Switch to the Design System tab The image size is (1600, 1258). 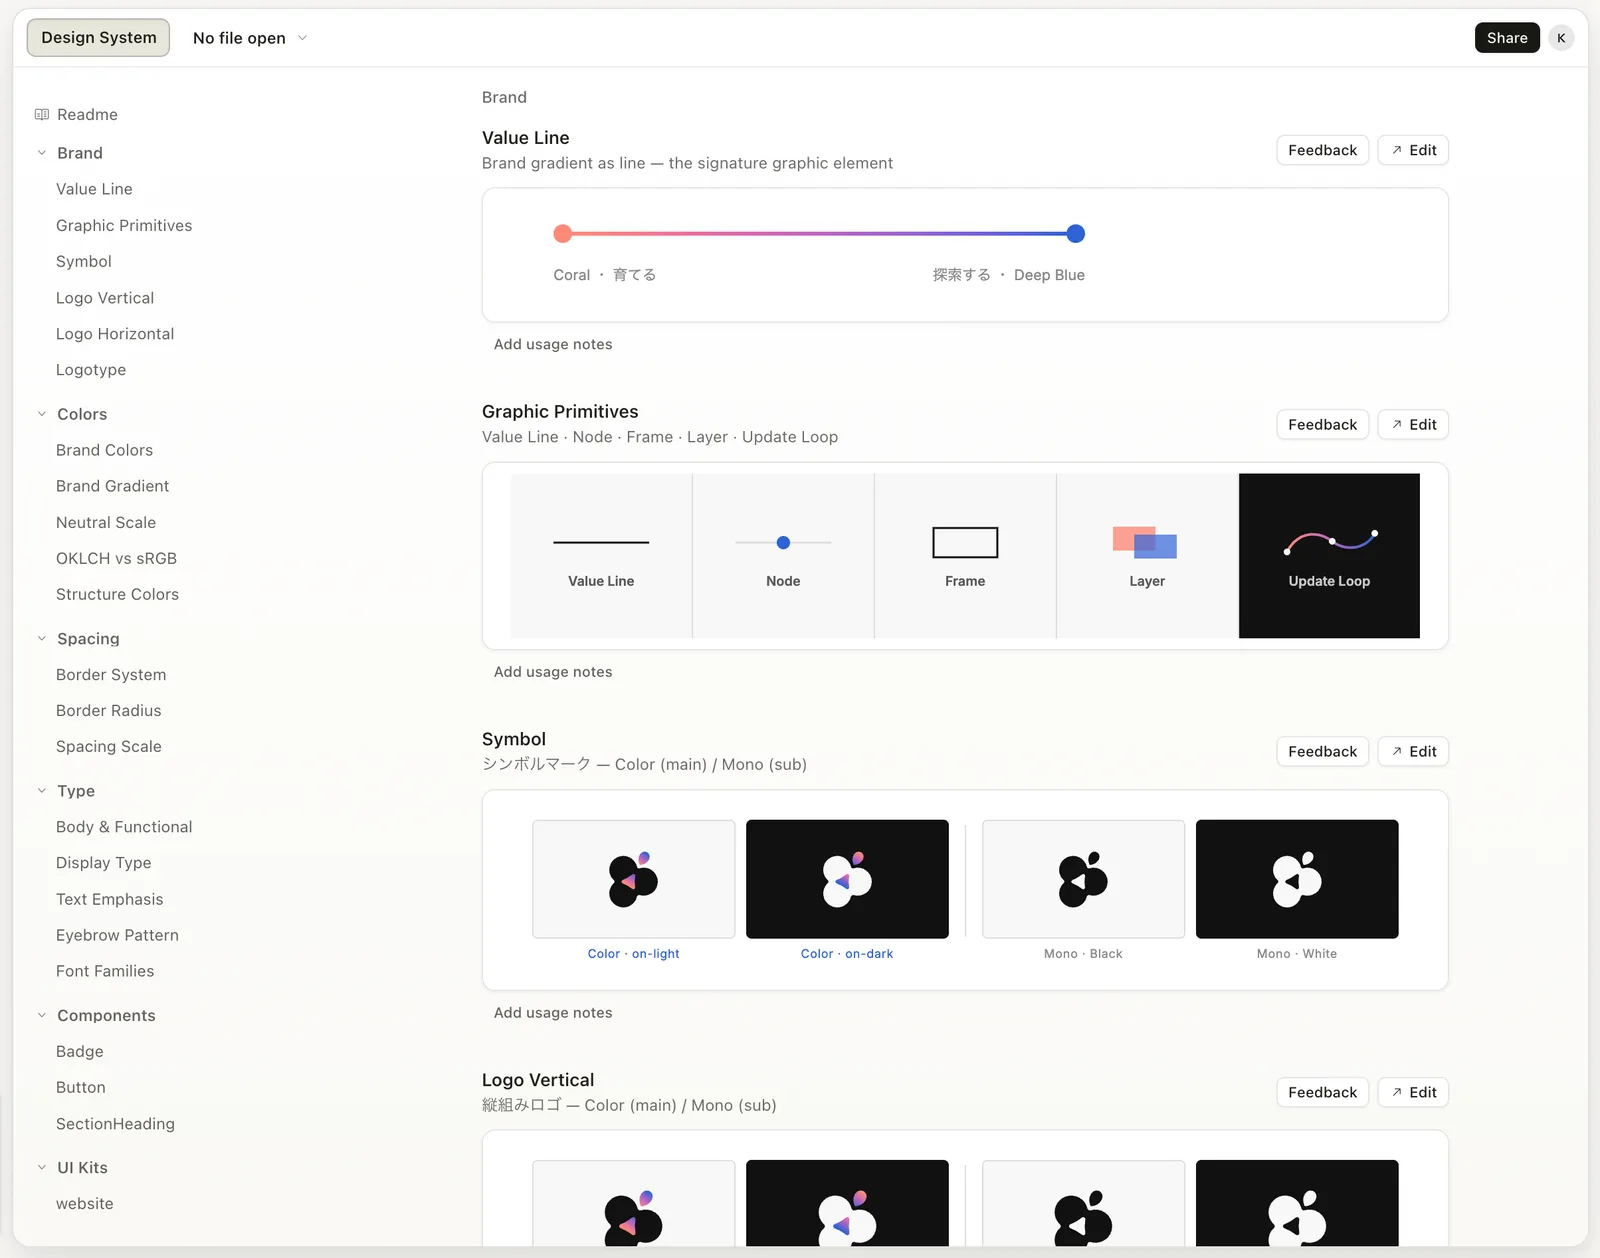point(98,38)
